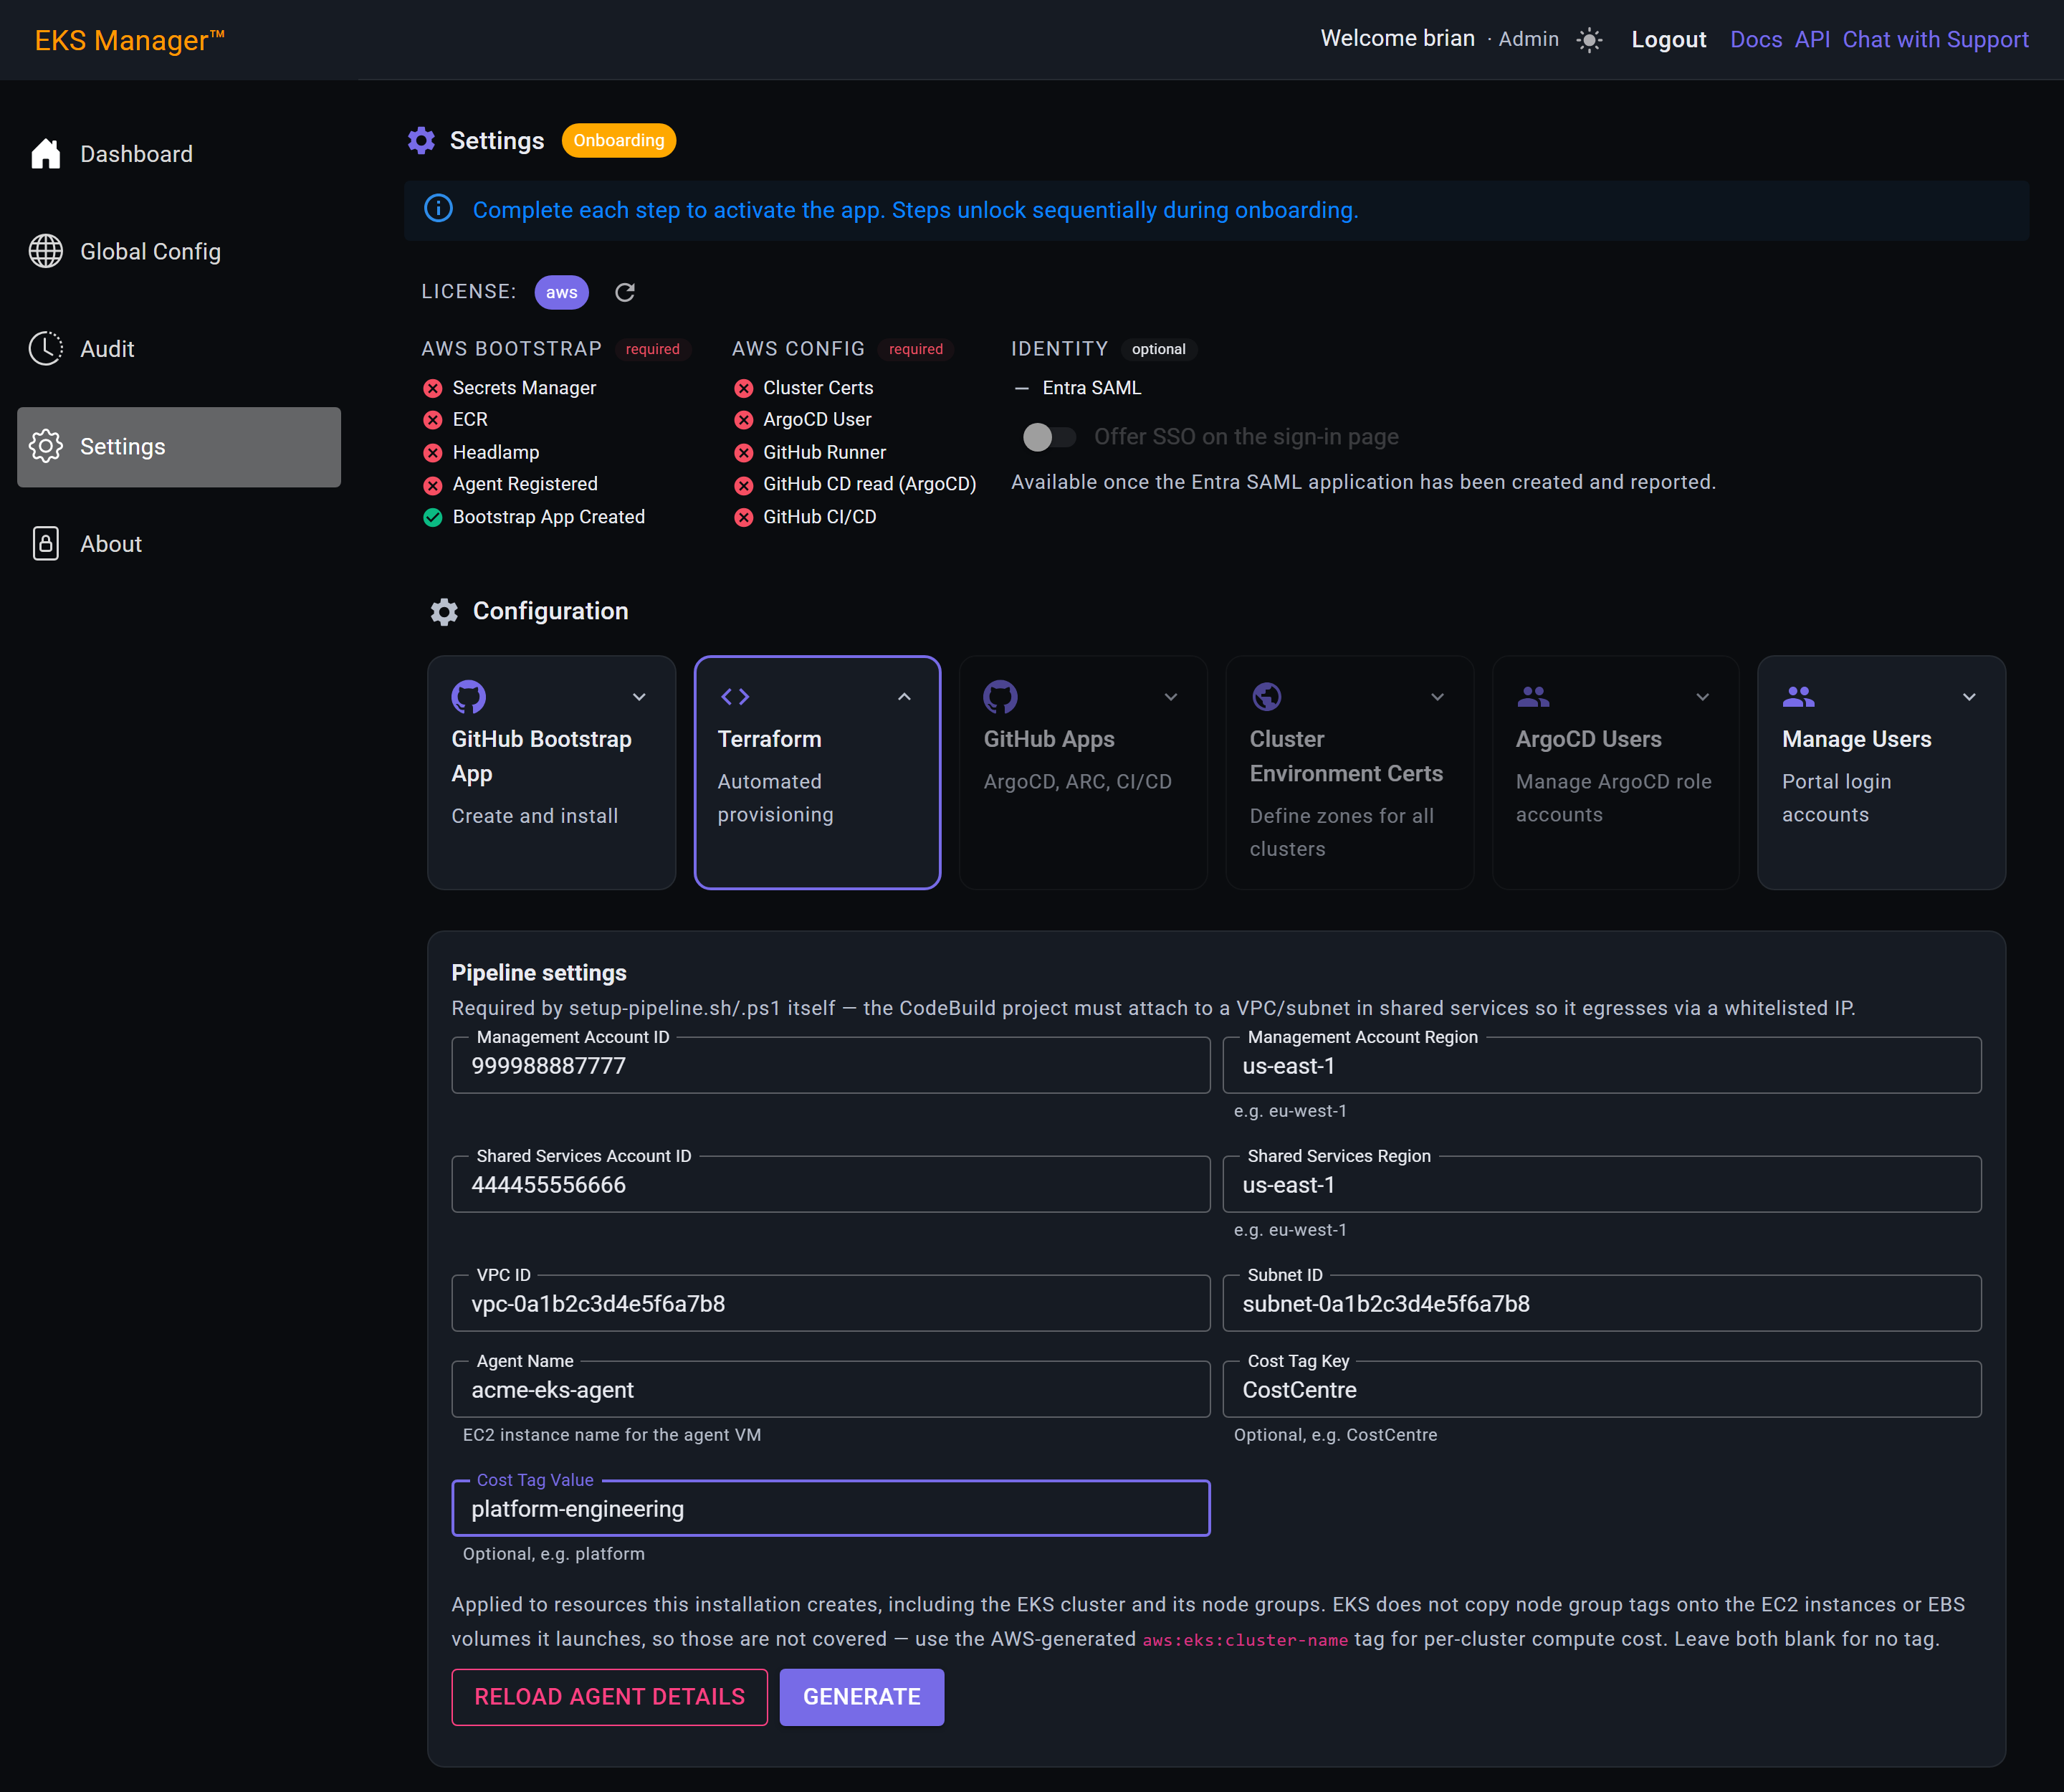The width and height of the screenshot is (2064, 1792).
Task: Click the red X status icon for Cluster Certs
Action: click(744, 388)
